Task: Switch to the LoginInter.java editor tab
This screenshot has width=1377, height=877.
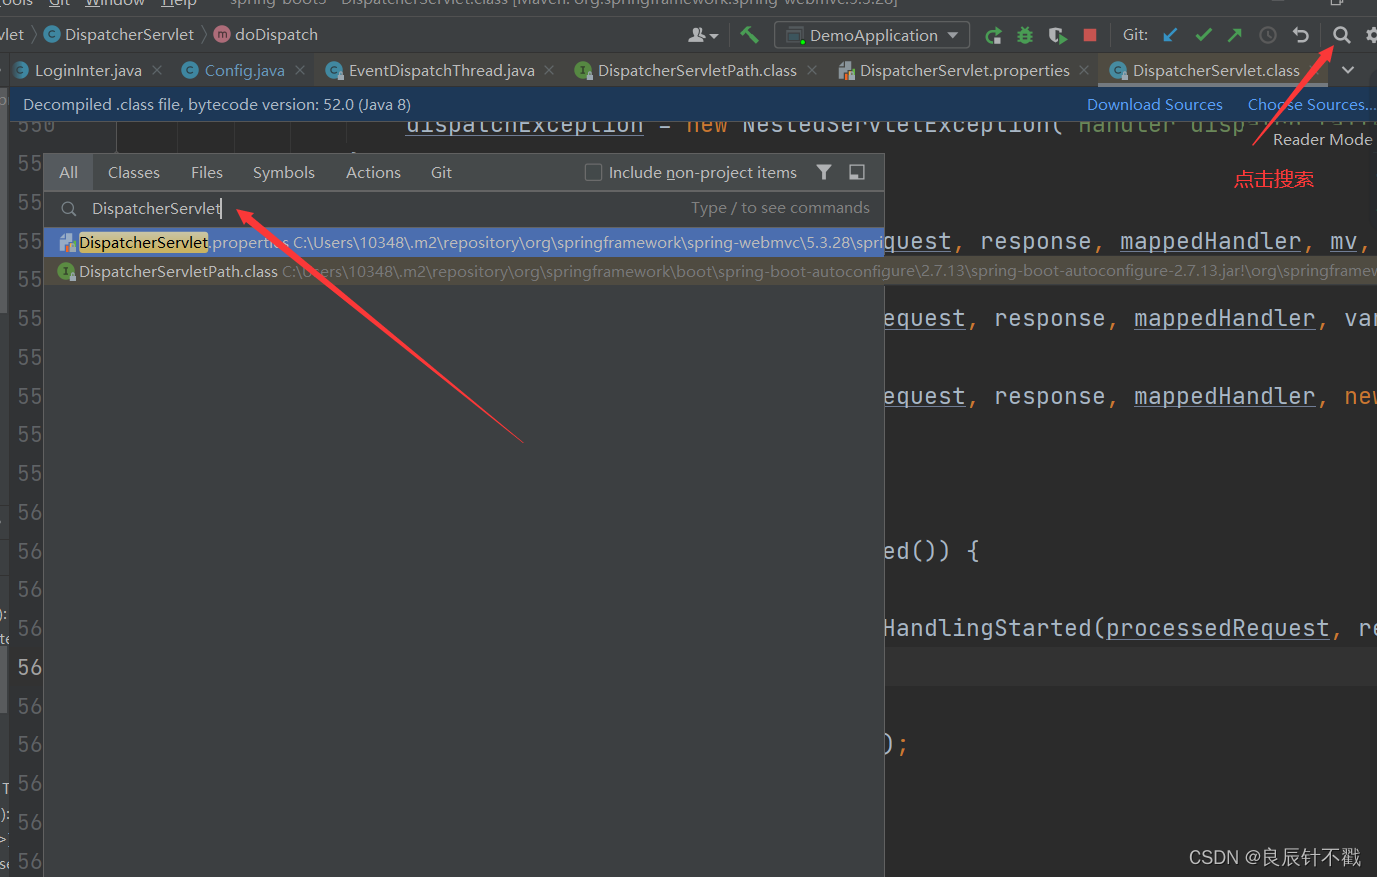Action: point(88,71)
